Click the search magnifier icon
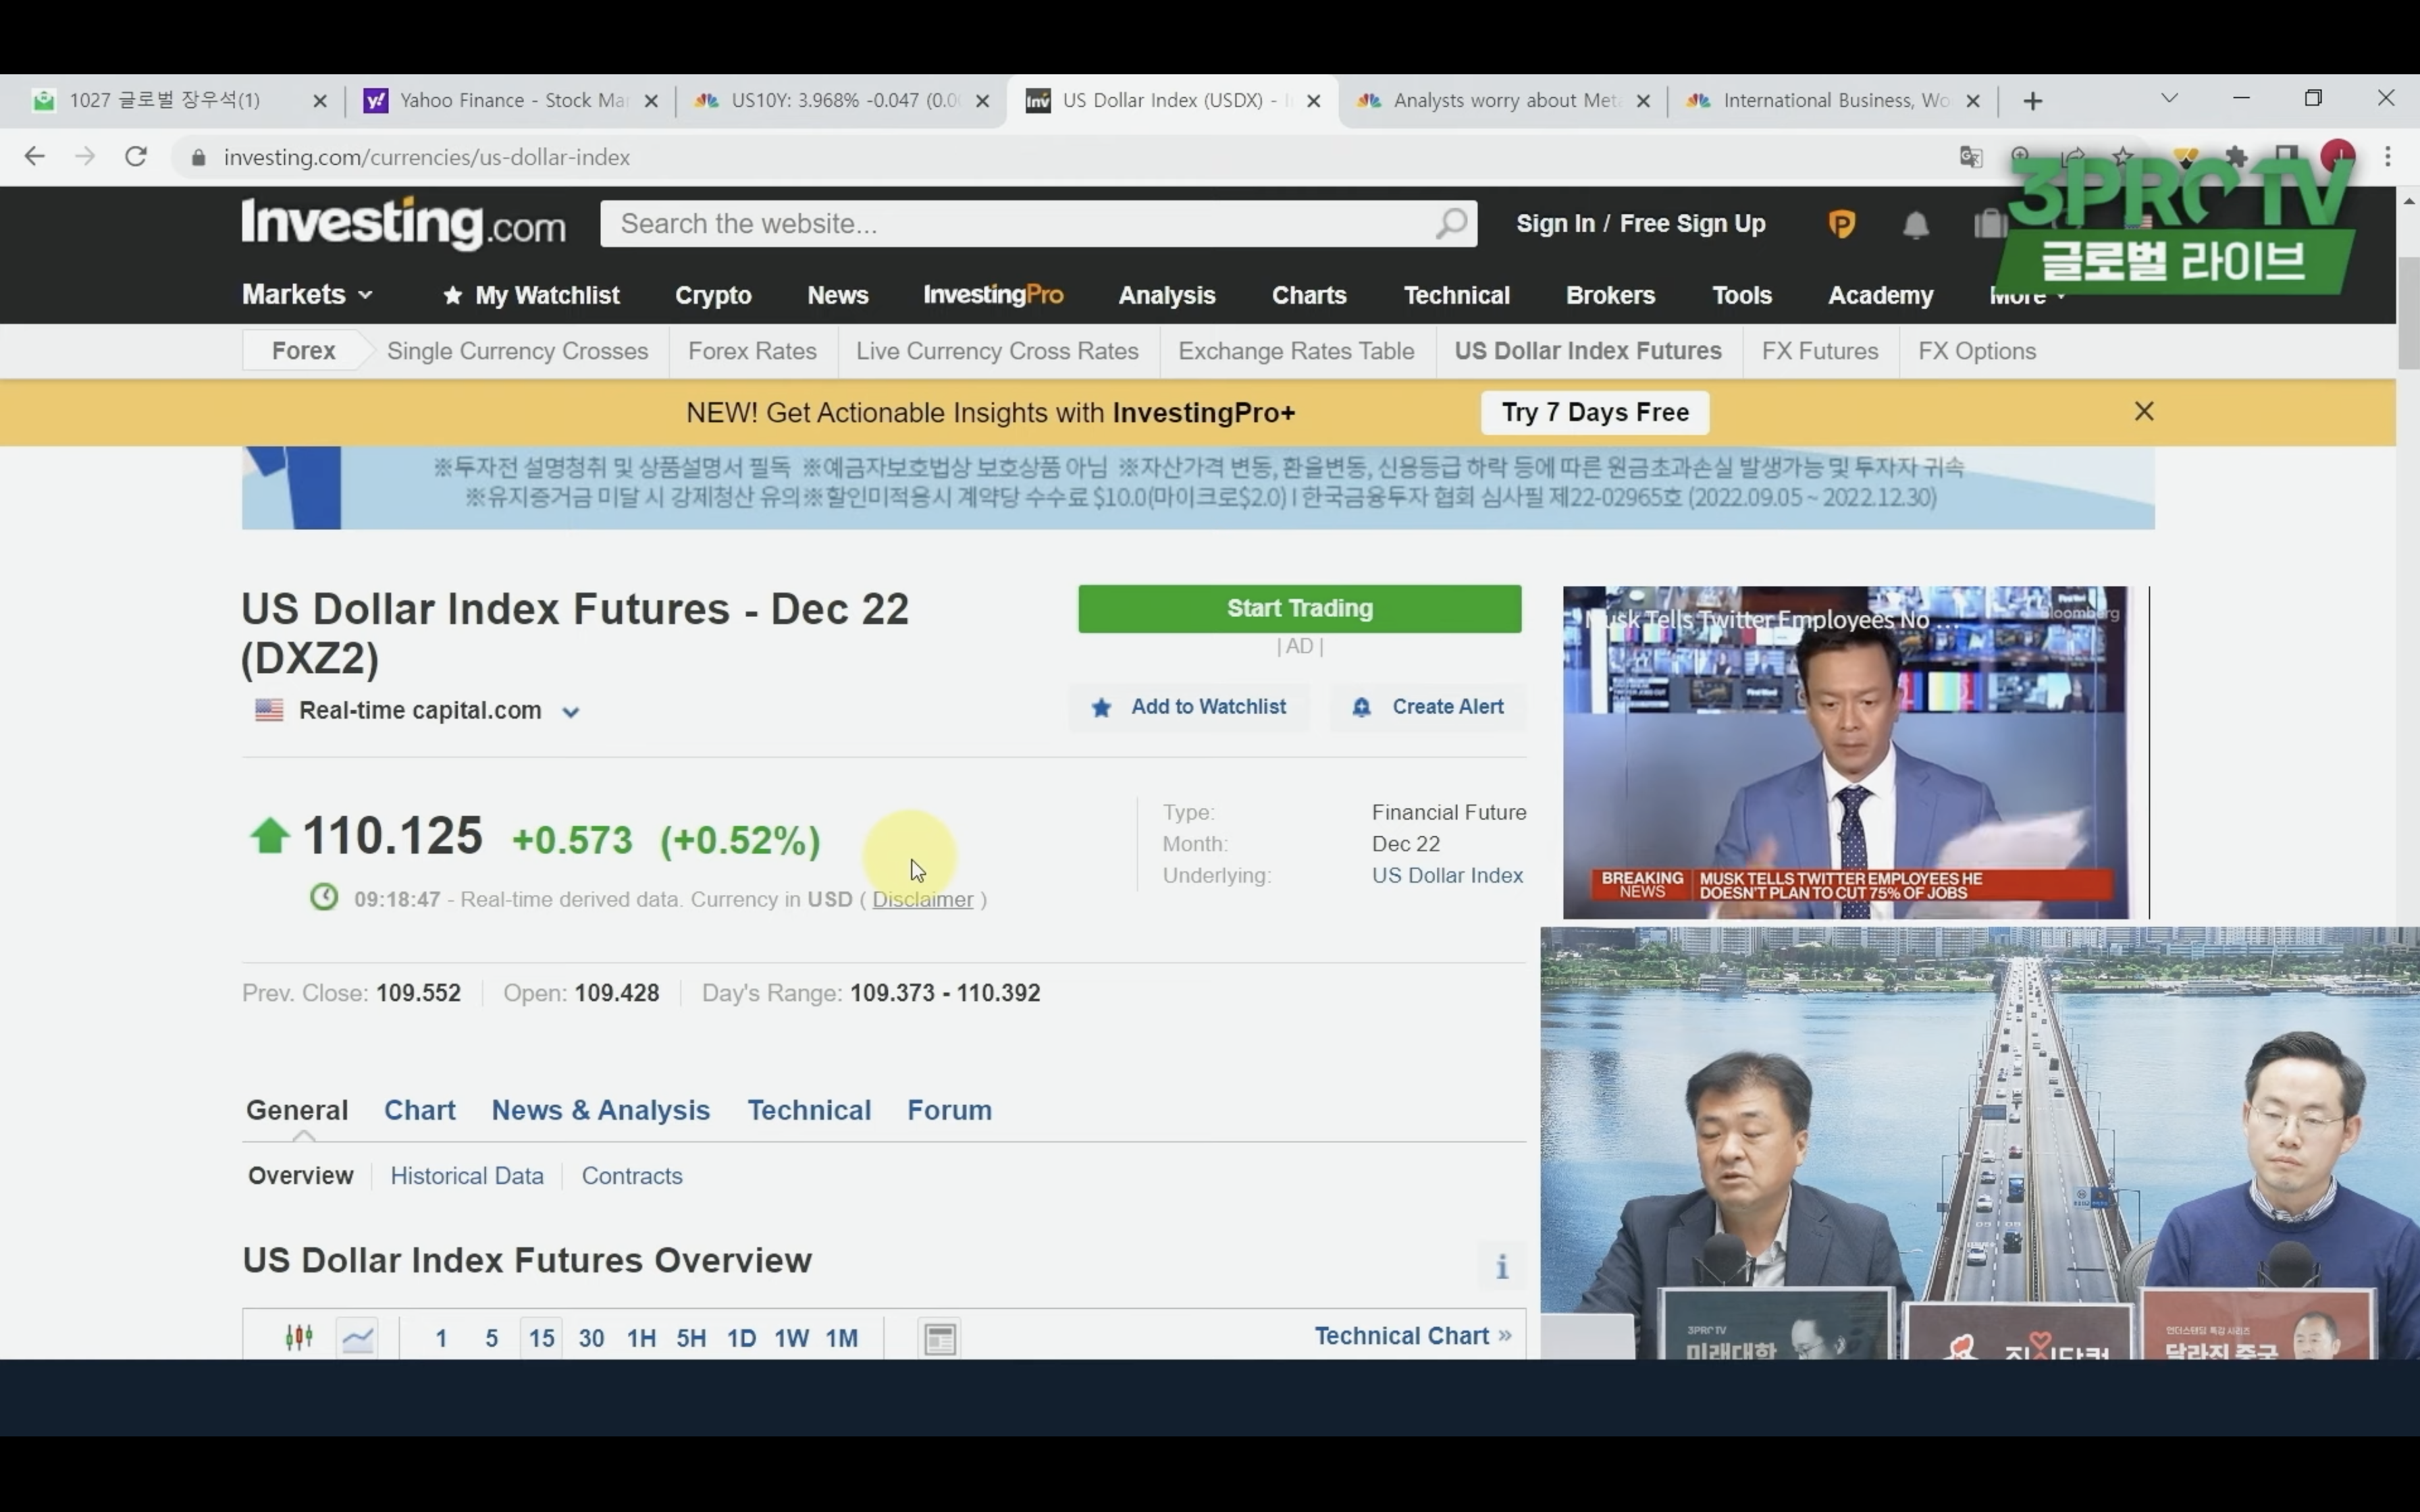 click(1451, 223)
